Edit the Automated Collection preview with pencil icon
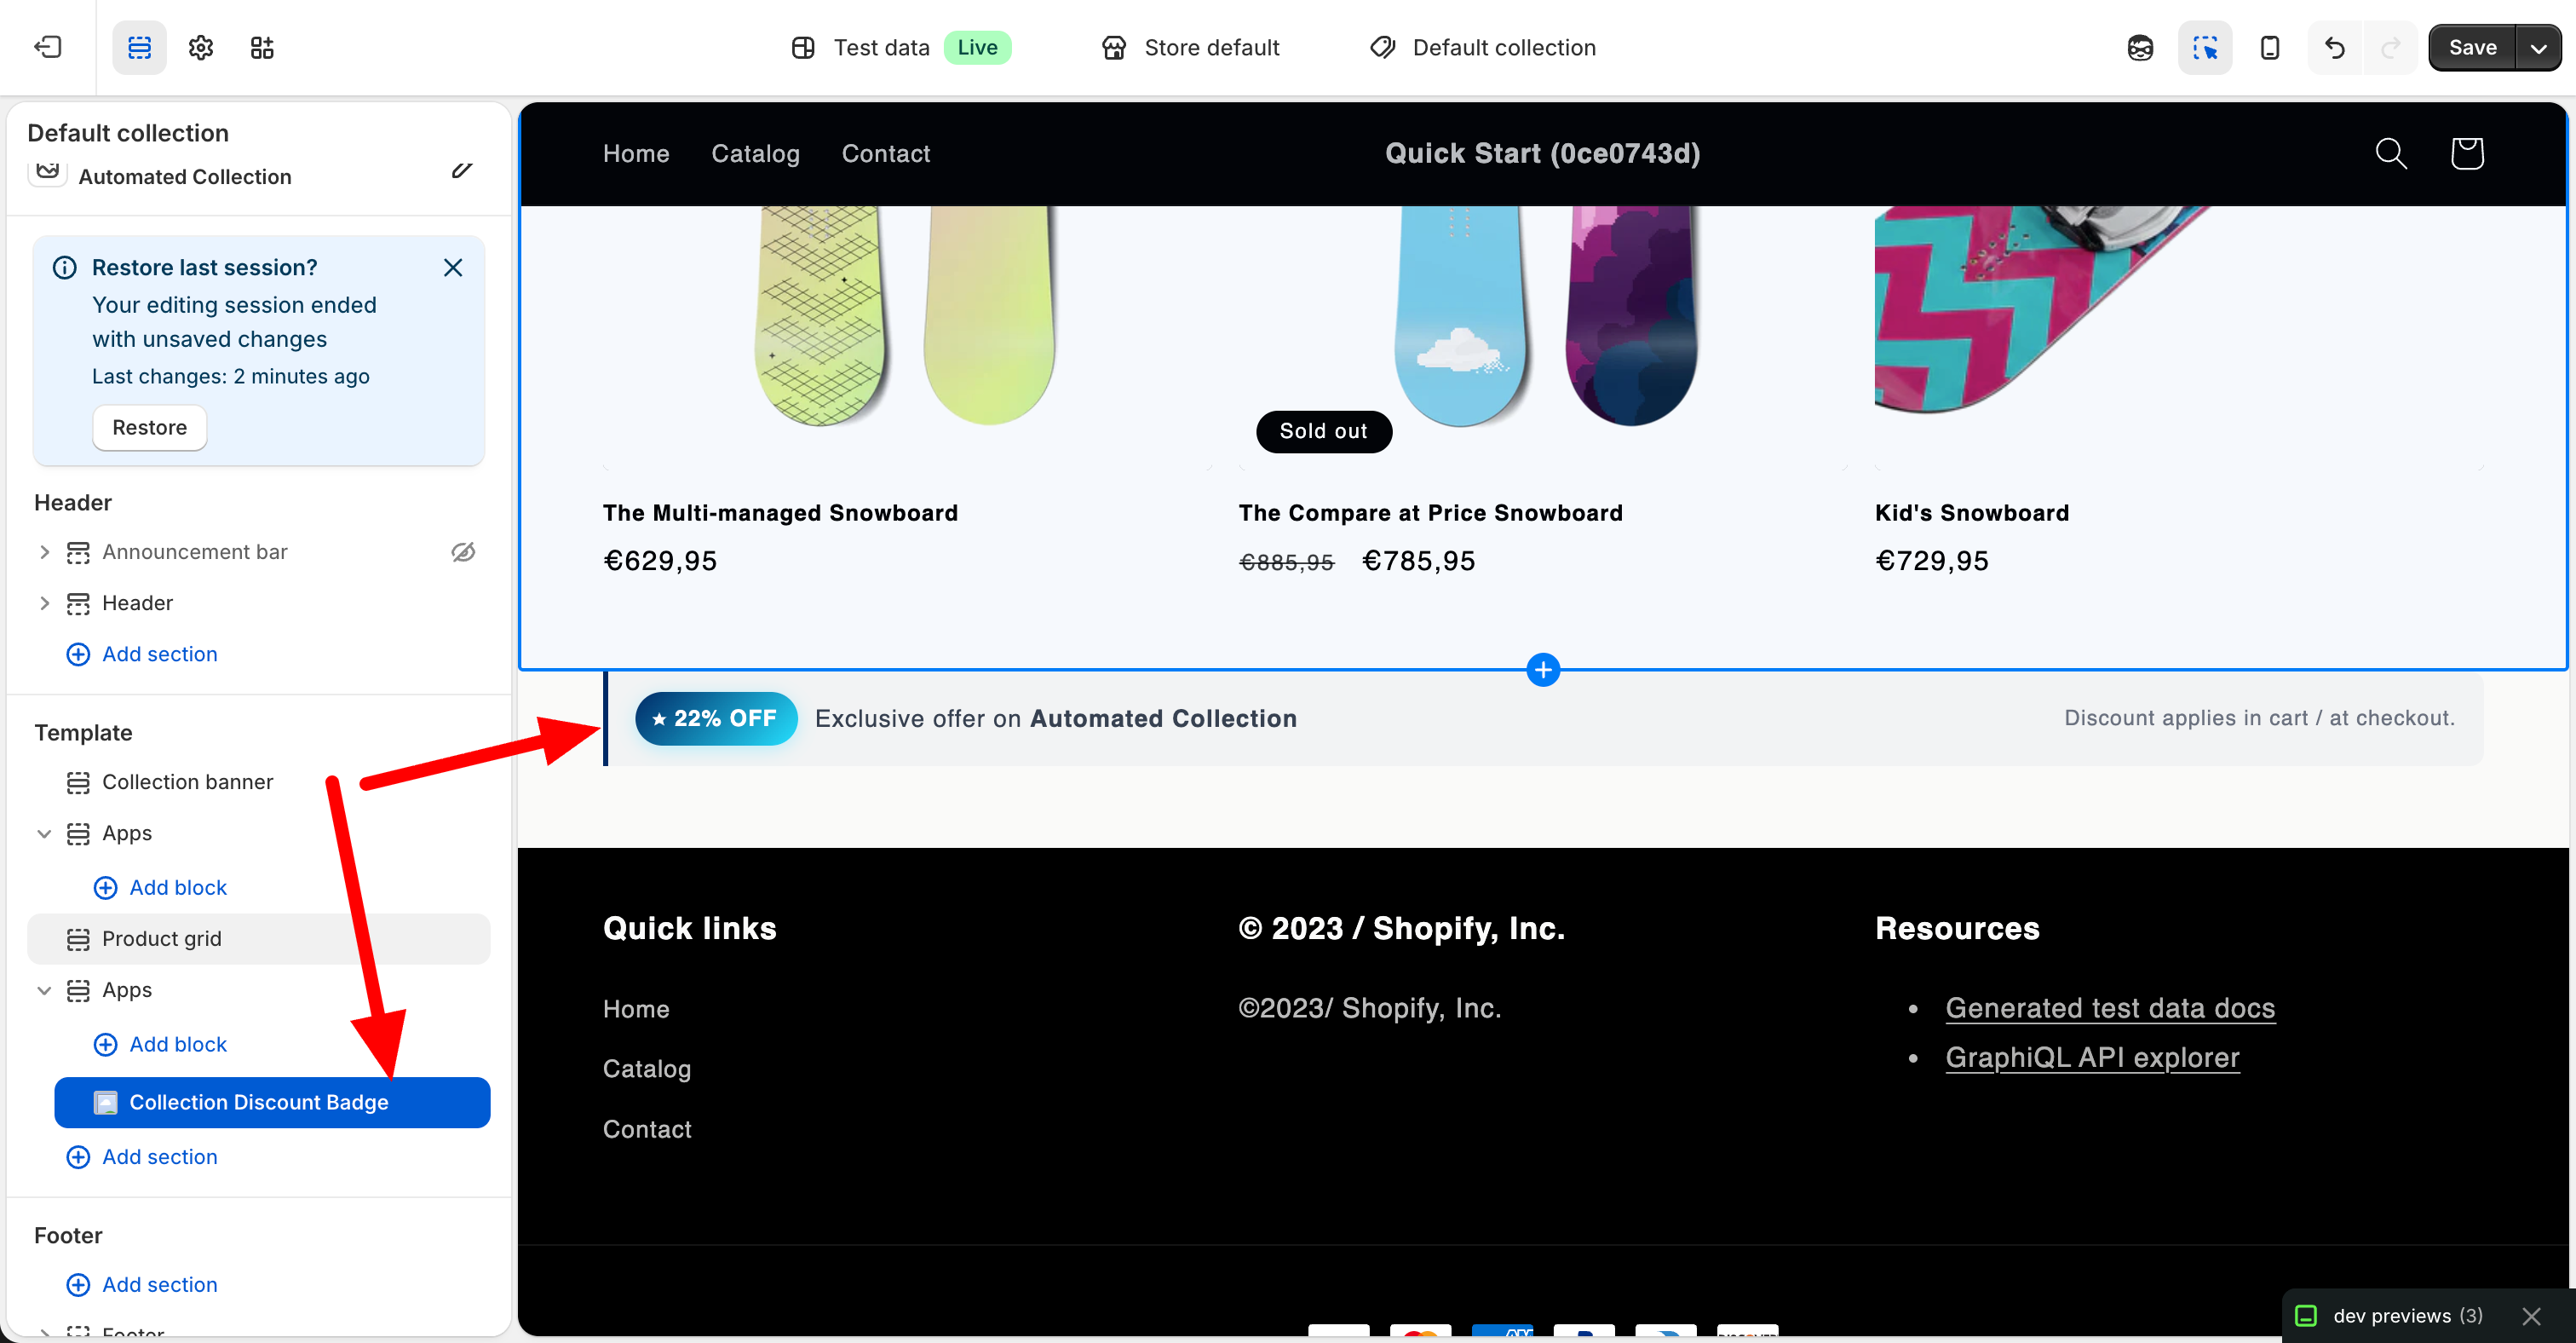 [461, 171]
